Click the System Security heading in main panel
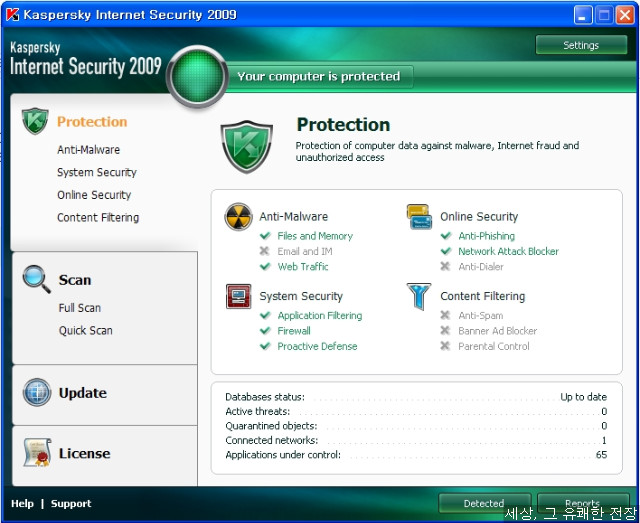The image size is (640, 523). [x=301, y=296]
